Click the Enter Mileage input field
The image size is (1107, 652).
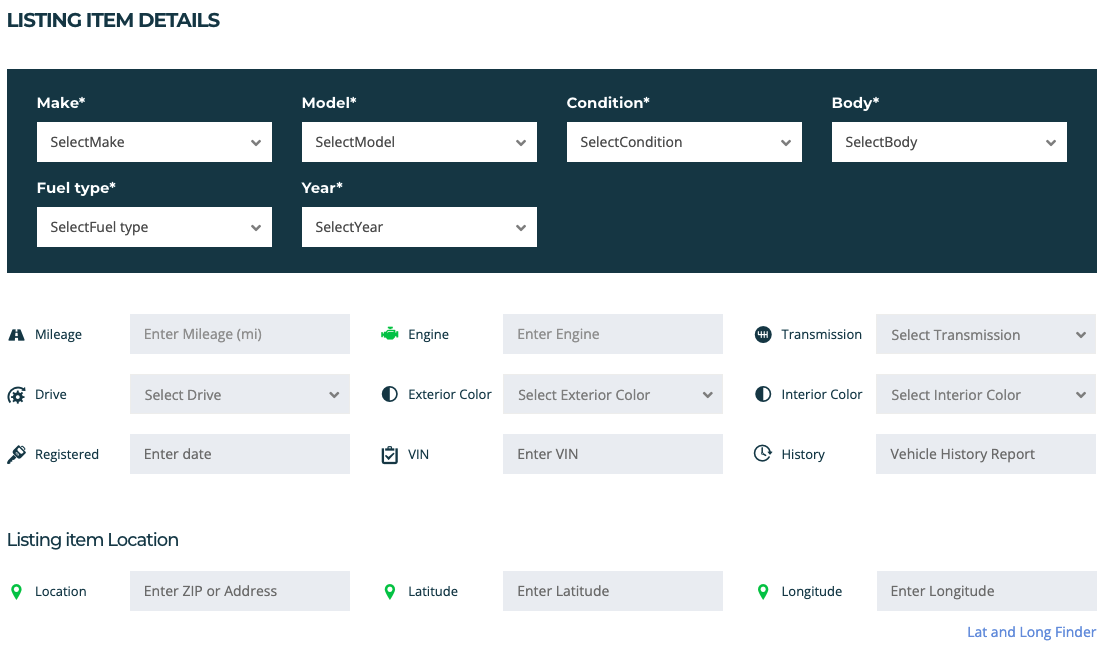pos(240,334)
